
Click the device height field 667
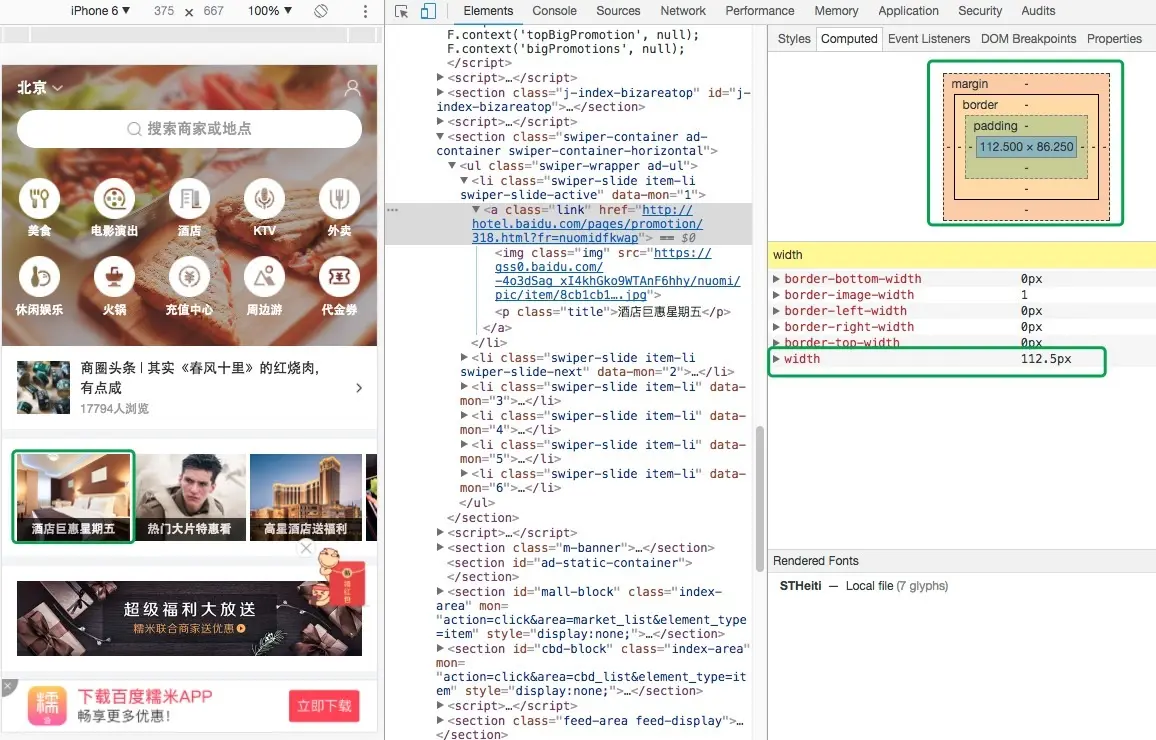(x=213, y=10)
